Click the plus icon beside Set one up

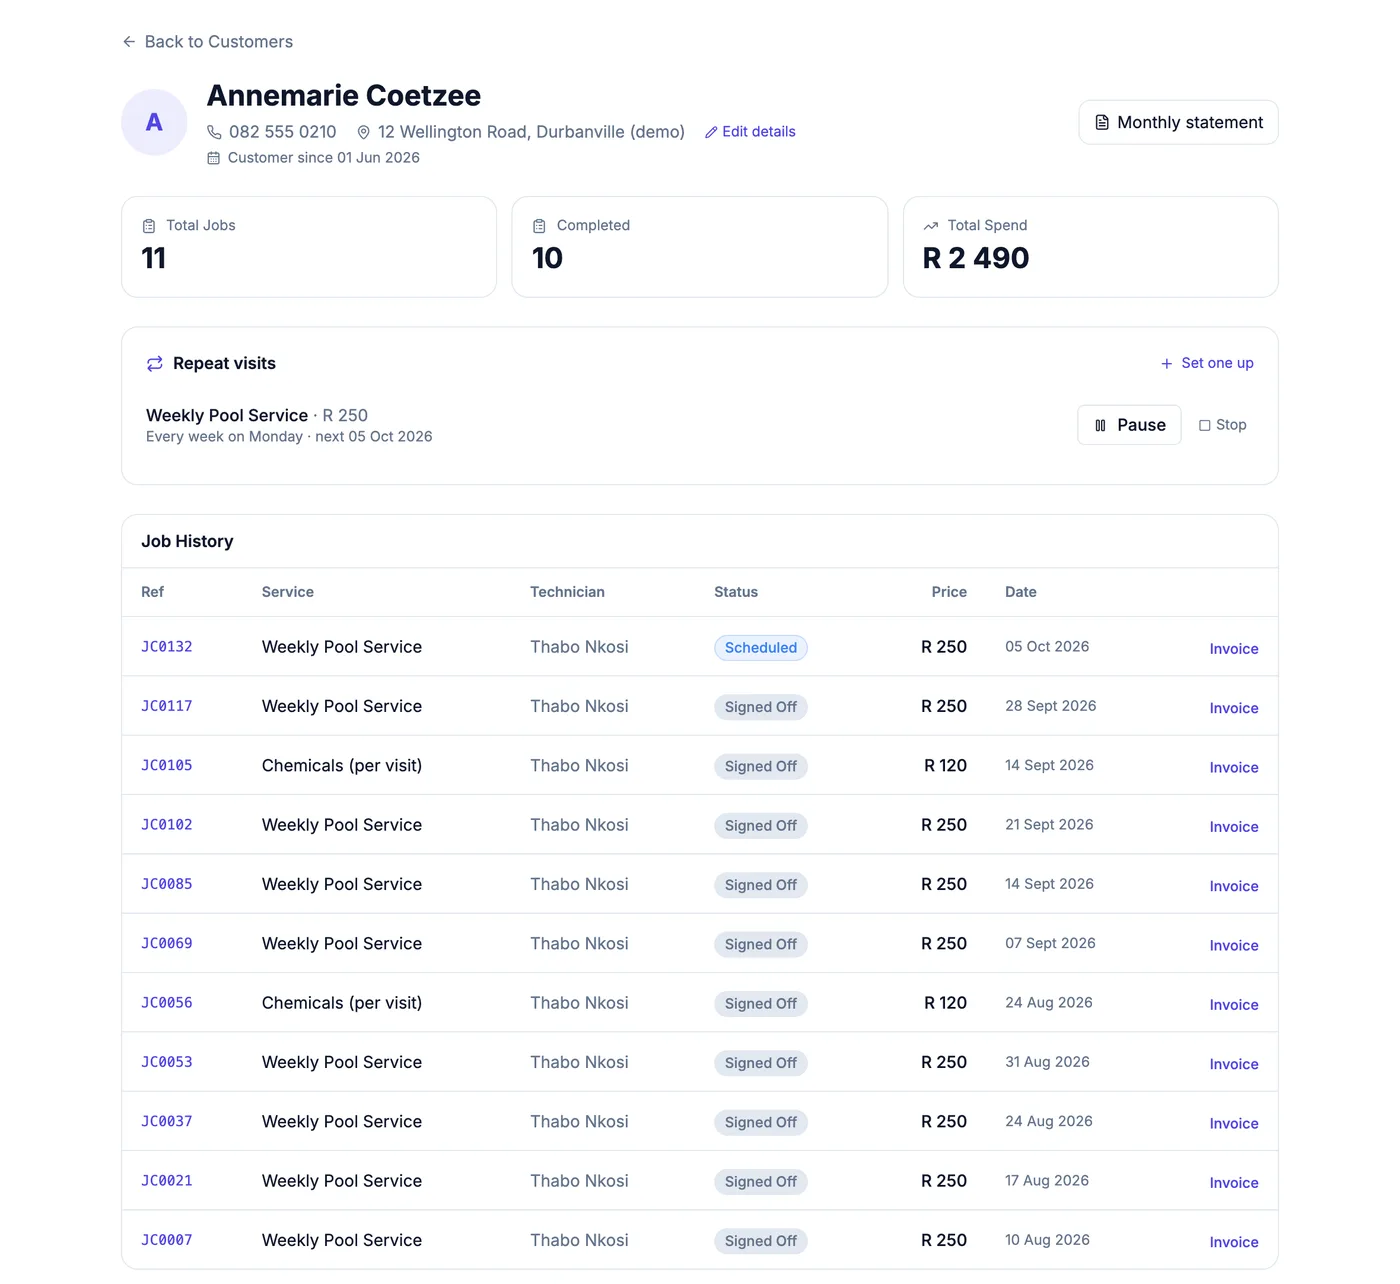tap(1166, 363)
